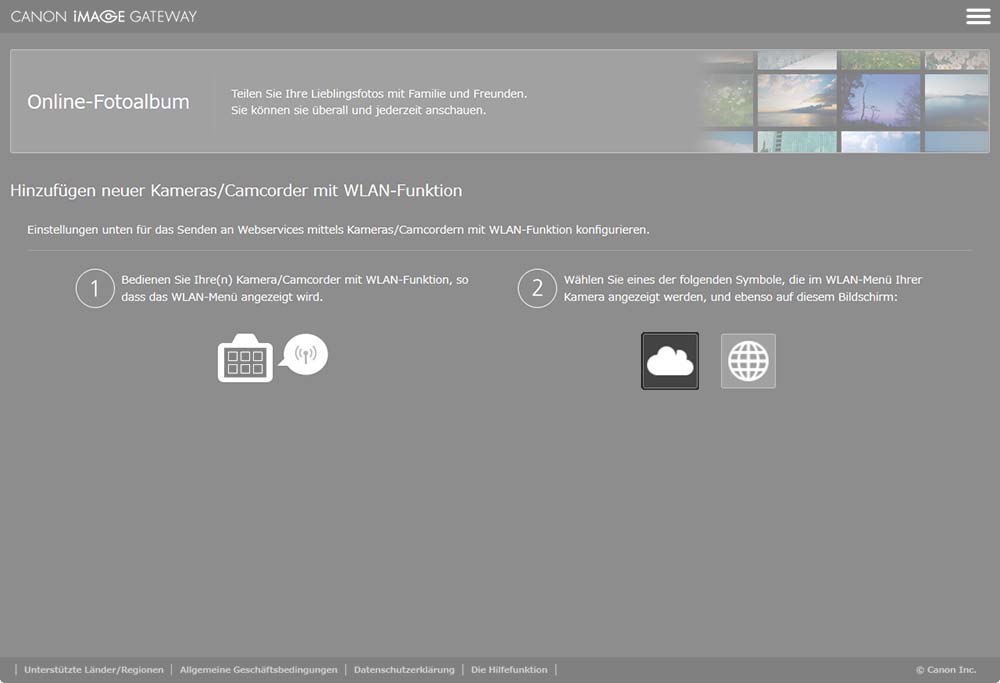
Task: Select the cloud symbol button
Action: (670, 361)
